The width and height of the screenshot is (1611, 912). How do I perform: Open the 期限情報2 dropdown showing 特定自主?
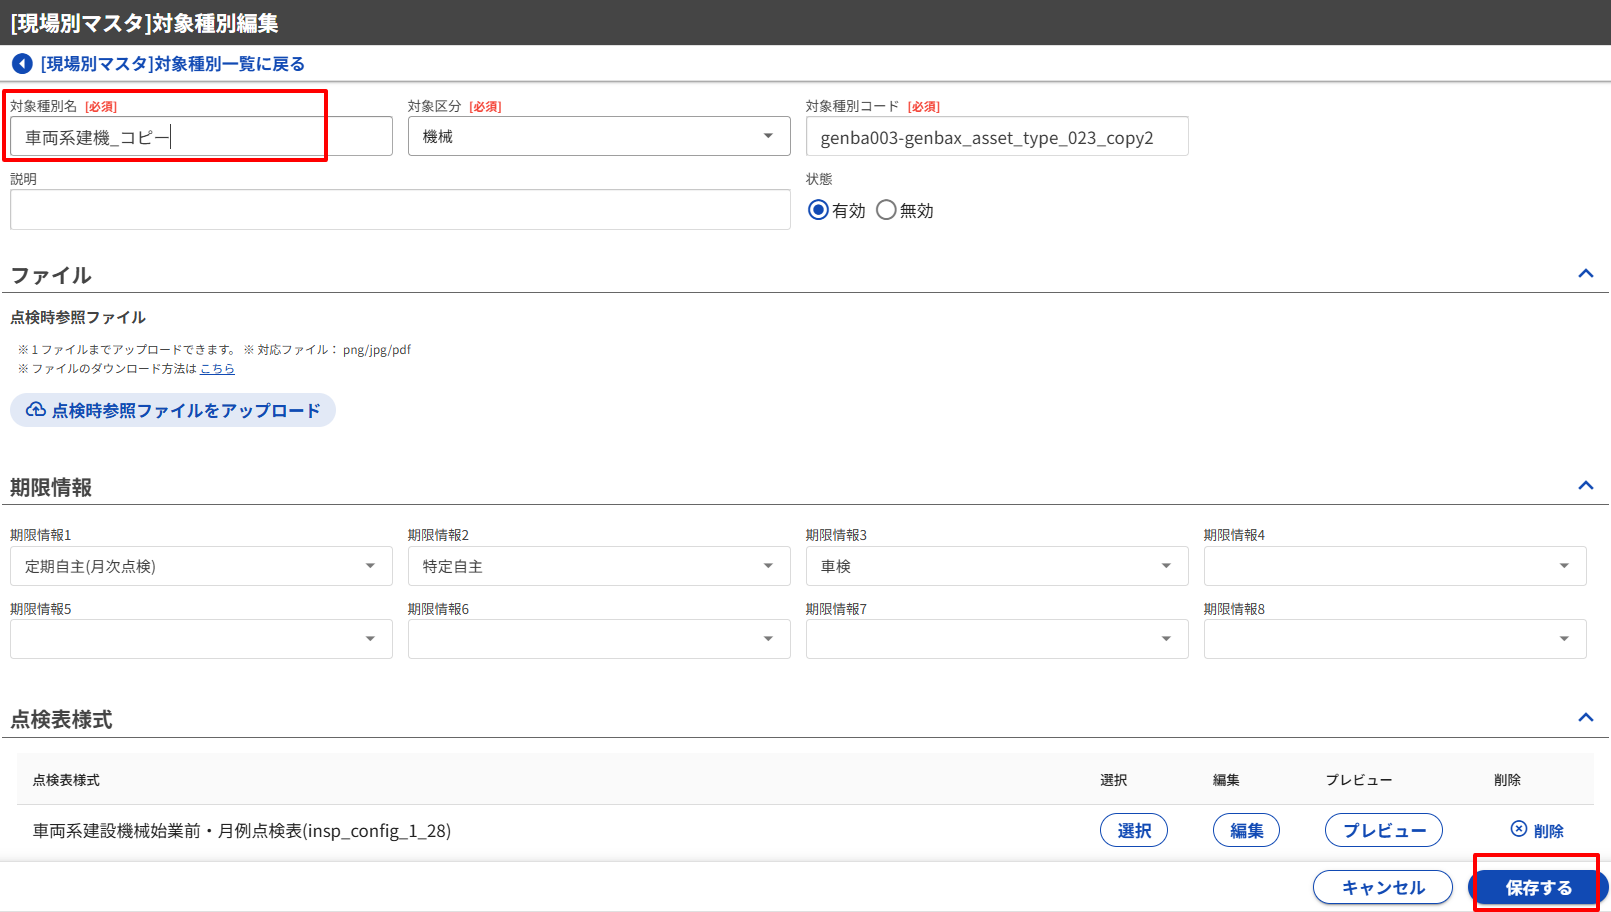(x=598, y=566)
